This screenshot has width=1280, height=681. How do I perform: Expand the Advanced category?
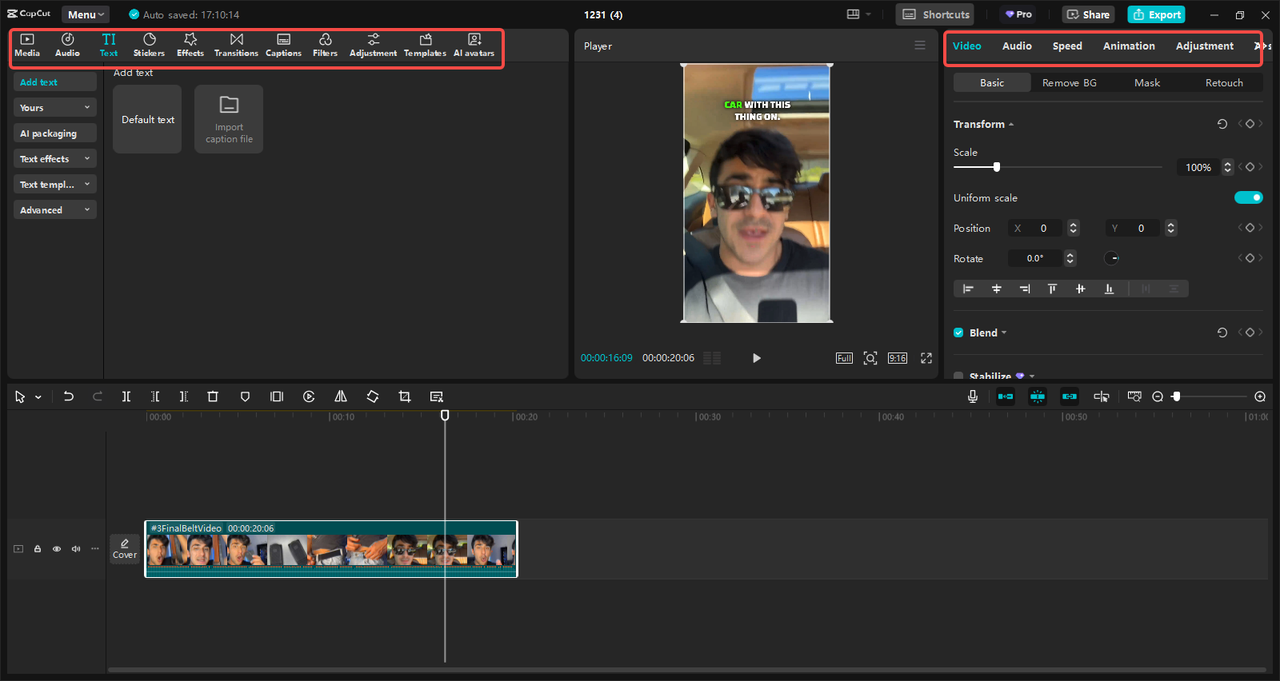click(55, 210)
